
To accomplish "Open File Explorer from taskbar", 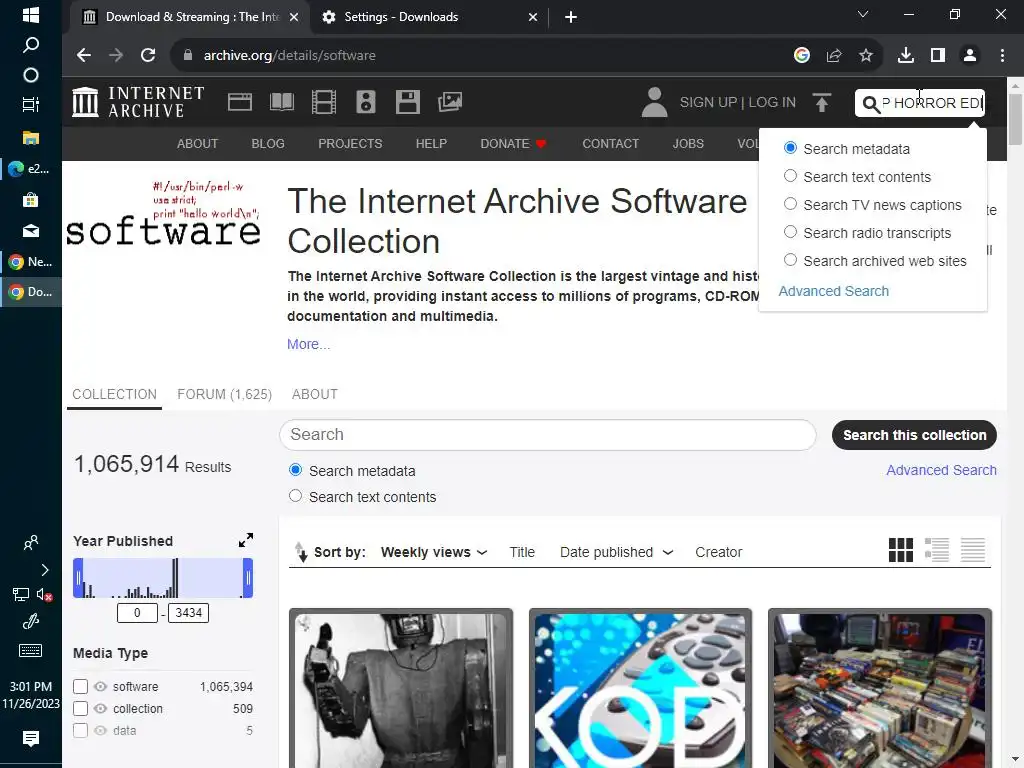I will point(31,137).
